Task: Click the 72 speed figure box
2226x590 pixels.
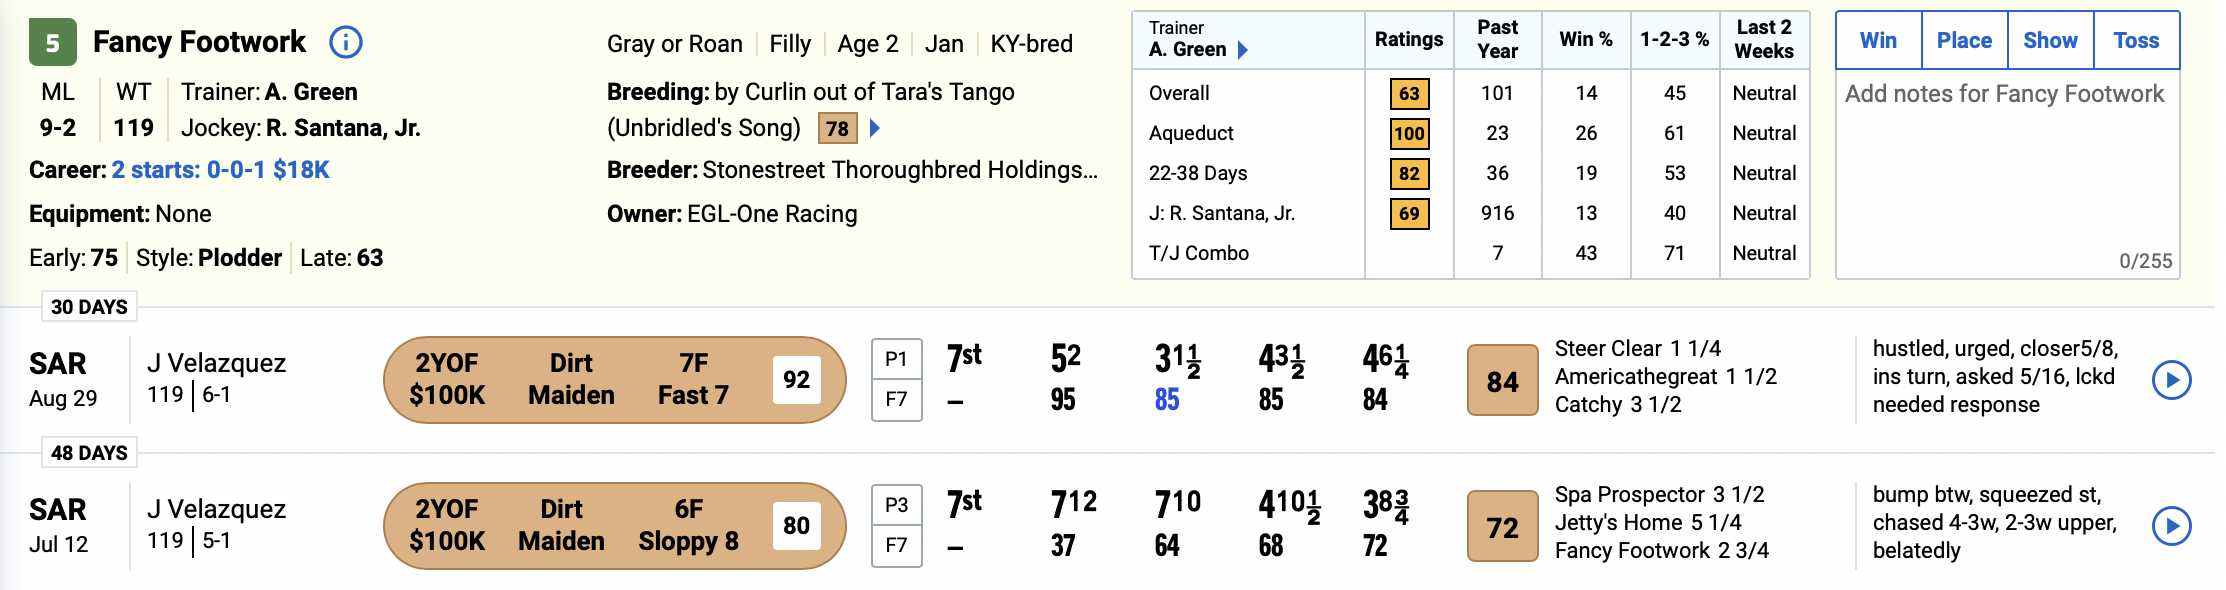Action: click(1502, 527)
